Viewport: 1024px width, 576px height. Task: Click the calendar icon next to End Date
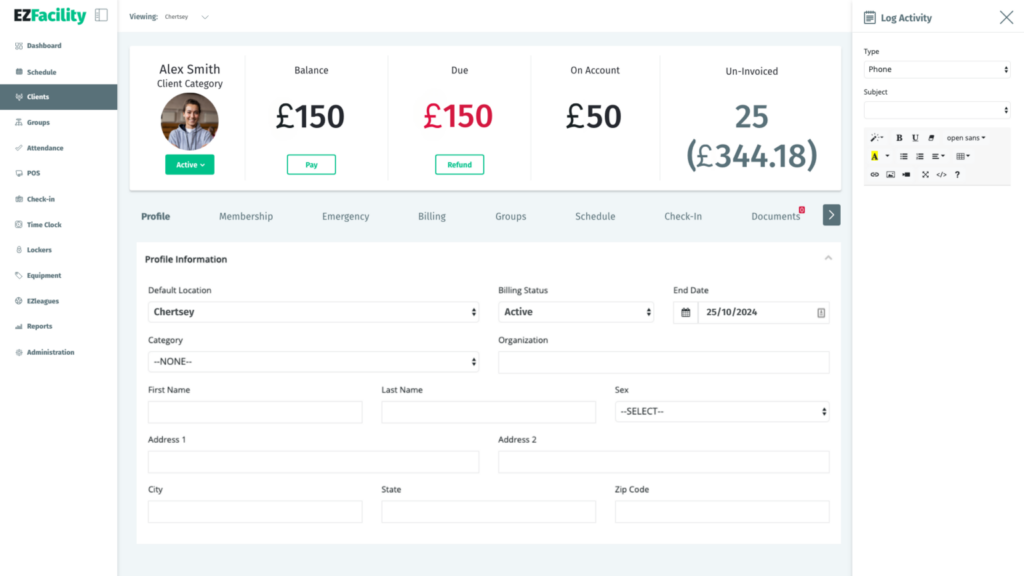(686, 312)
